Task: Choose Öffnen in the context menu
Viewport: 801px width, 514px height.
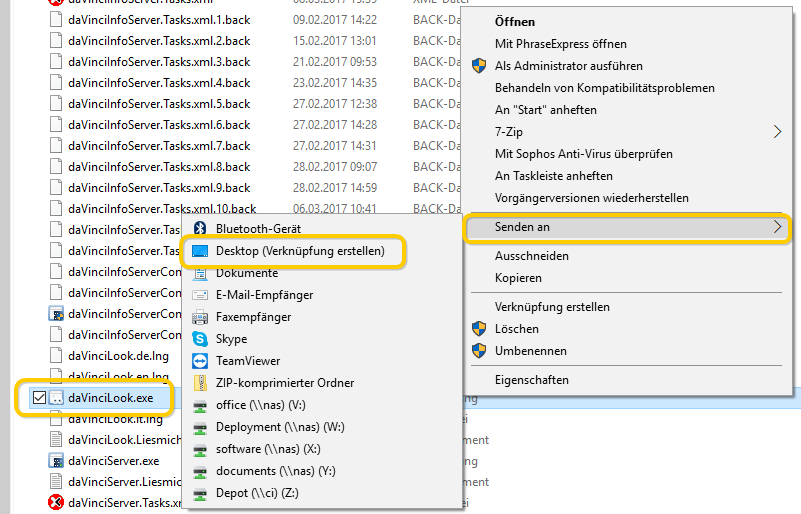Action: [x=515, y=22]
